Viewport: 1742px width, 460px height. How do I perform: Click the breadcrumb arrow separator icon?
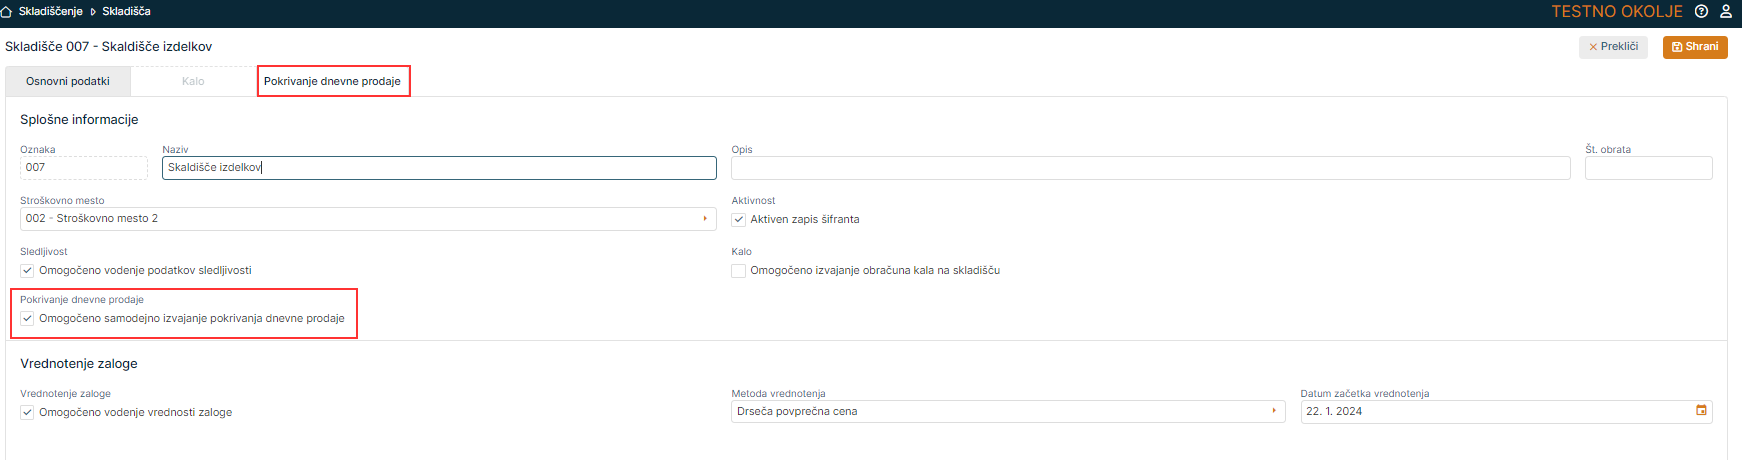[x=93, y=12]
